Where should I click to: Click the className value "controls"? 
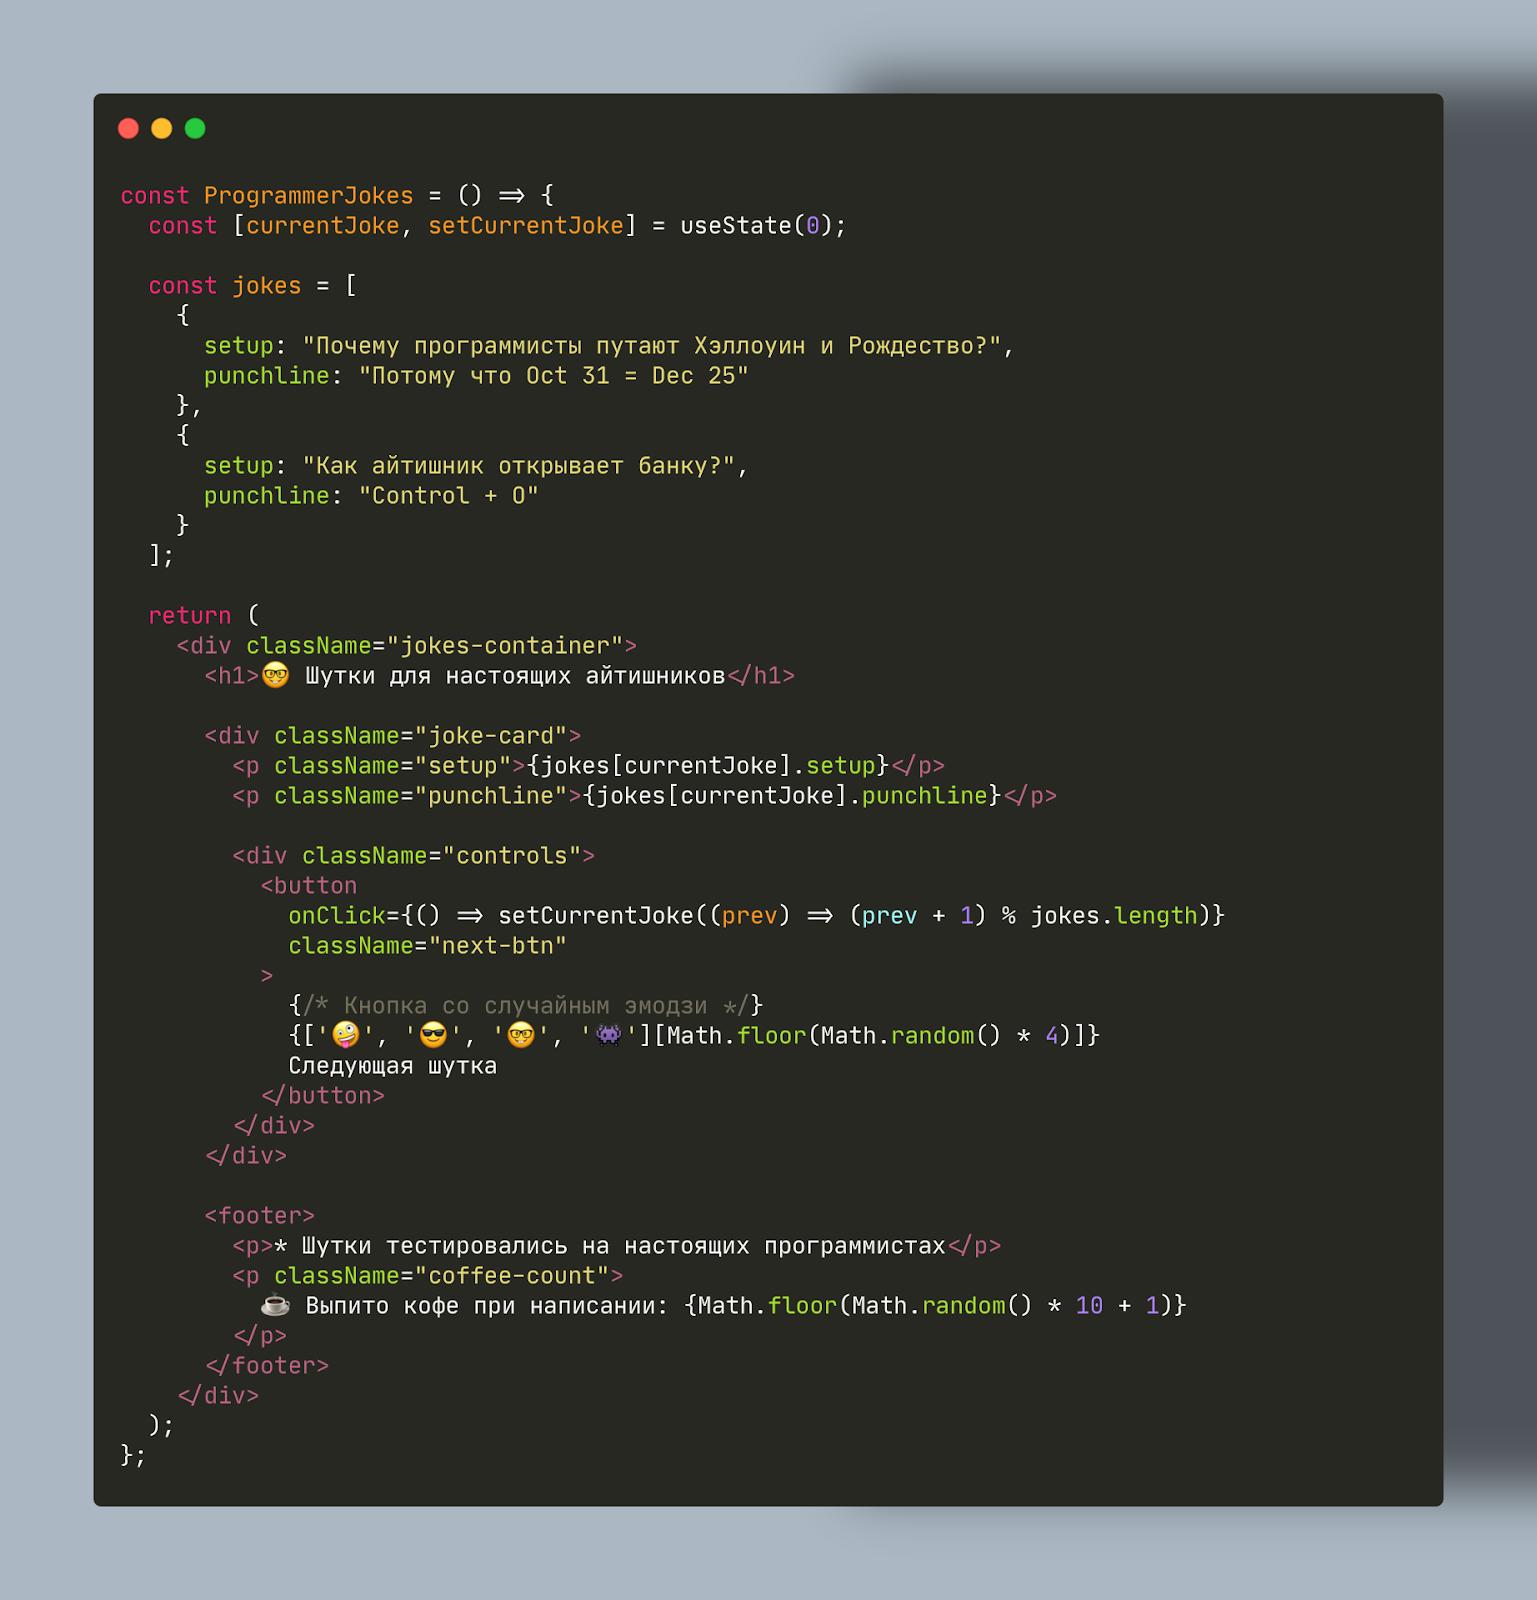[512, 856]
